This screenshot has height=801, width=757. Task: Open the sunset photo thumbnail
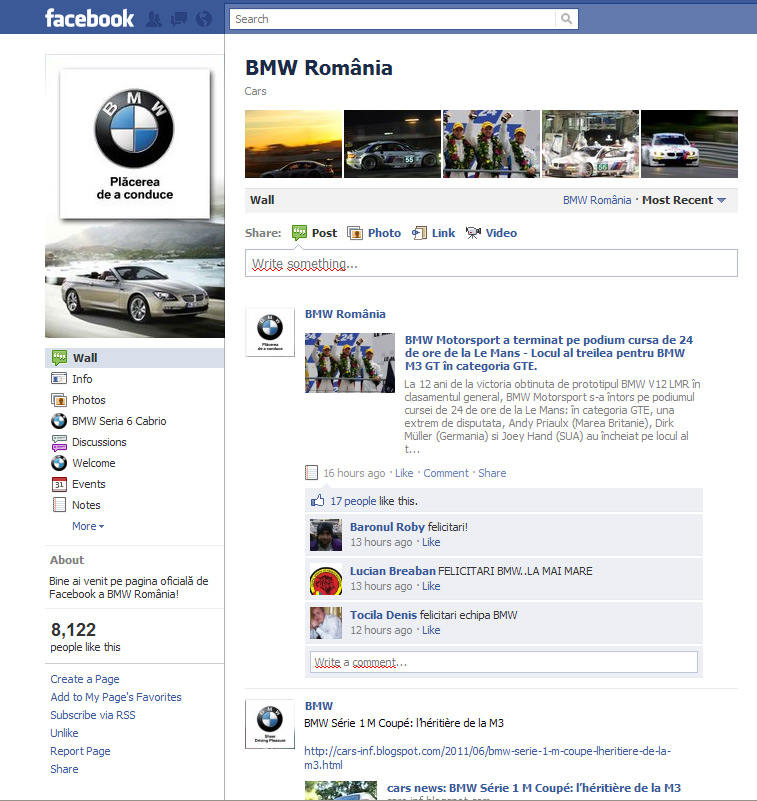point(293,144)
